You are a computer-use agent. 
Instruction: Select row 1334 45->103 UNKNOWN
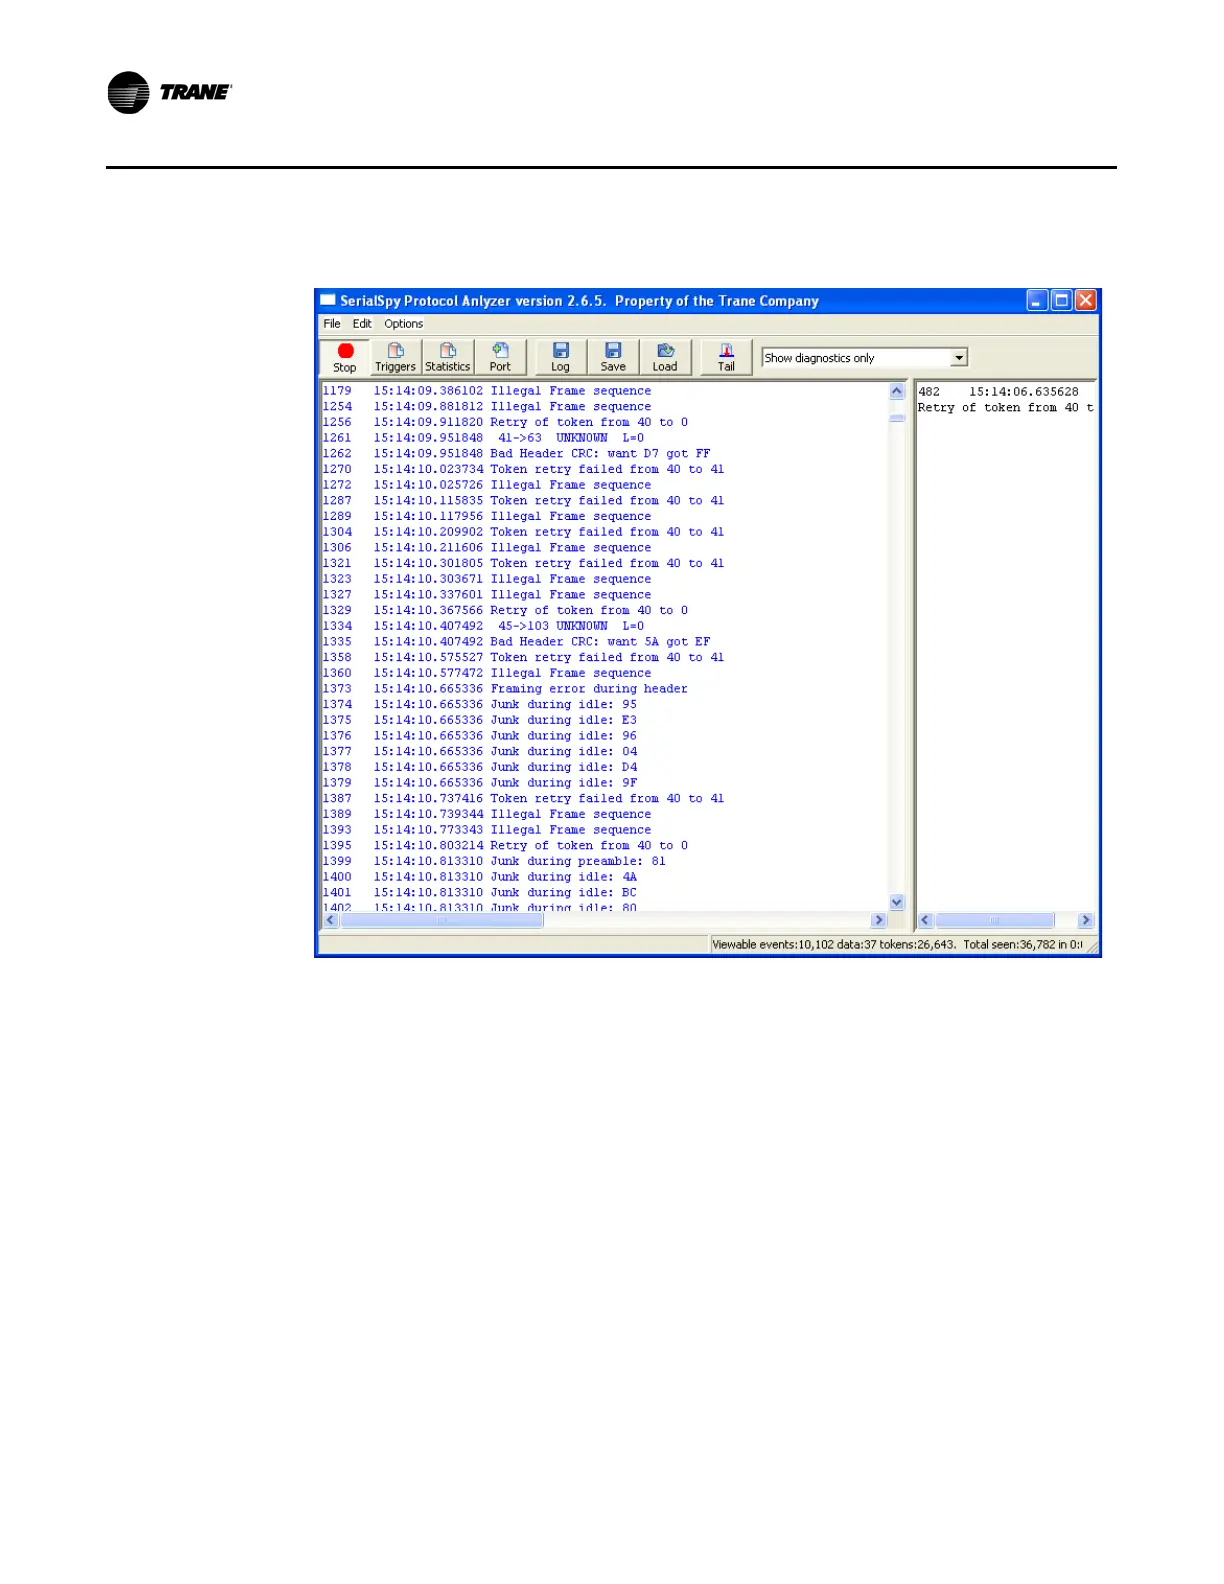pos(483,626)
